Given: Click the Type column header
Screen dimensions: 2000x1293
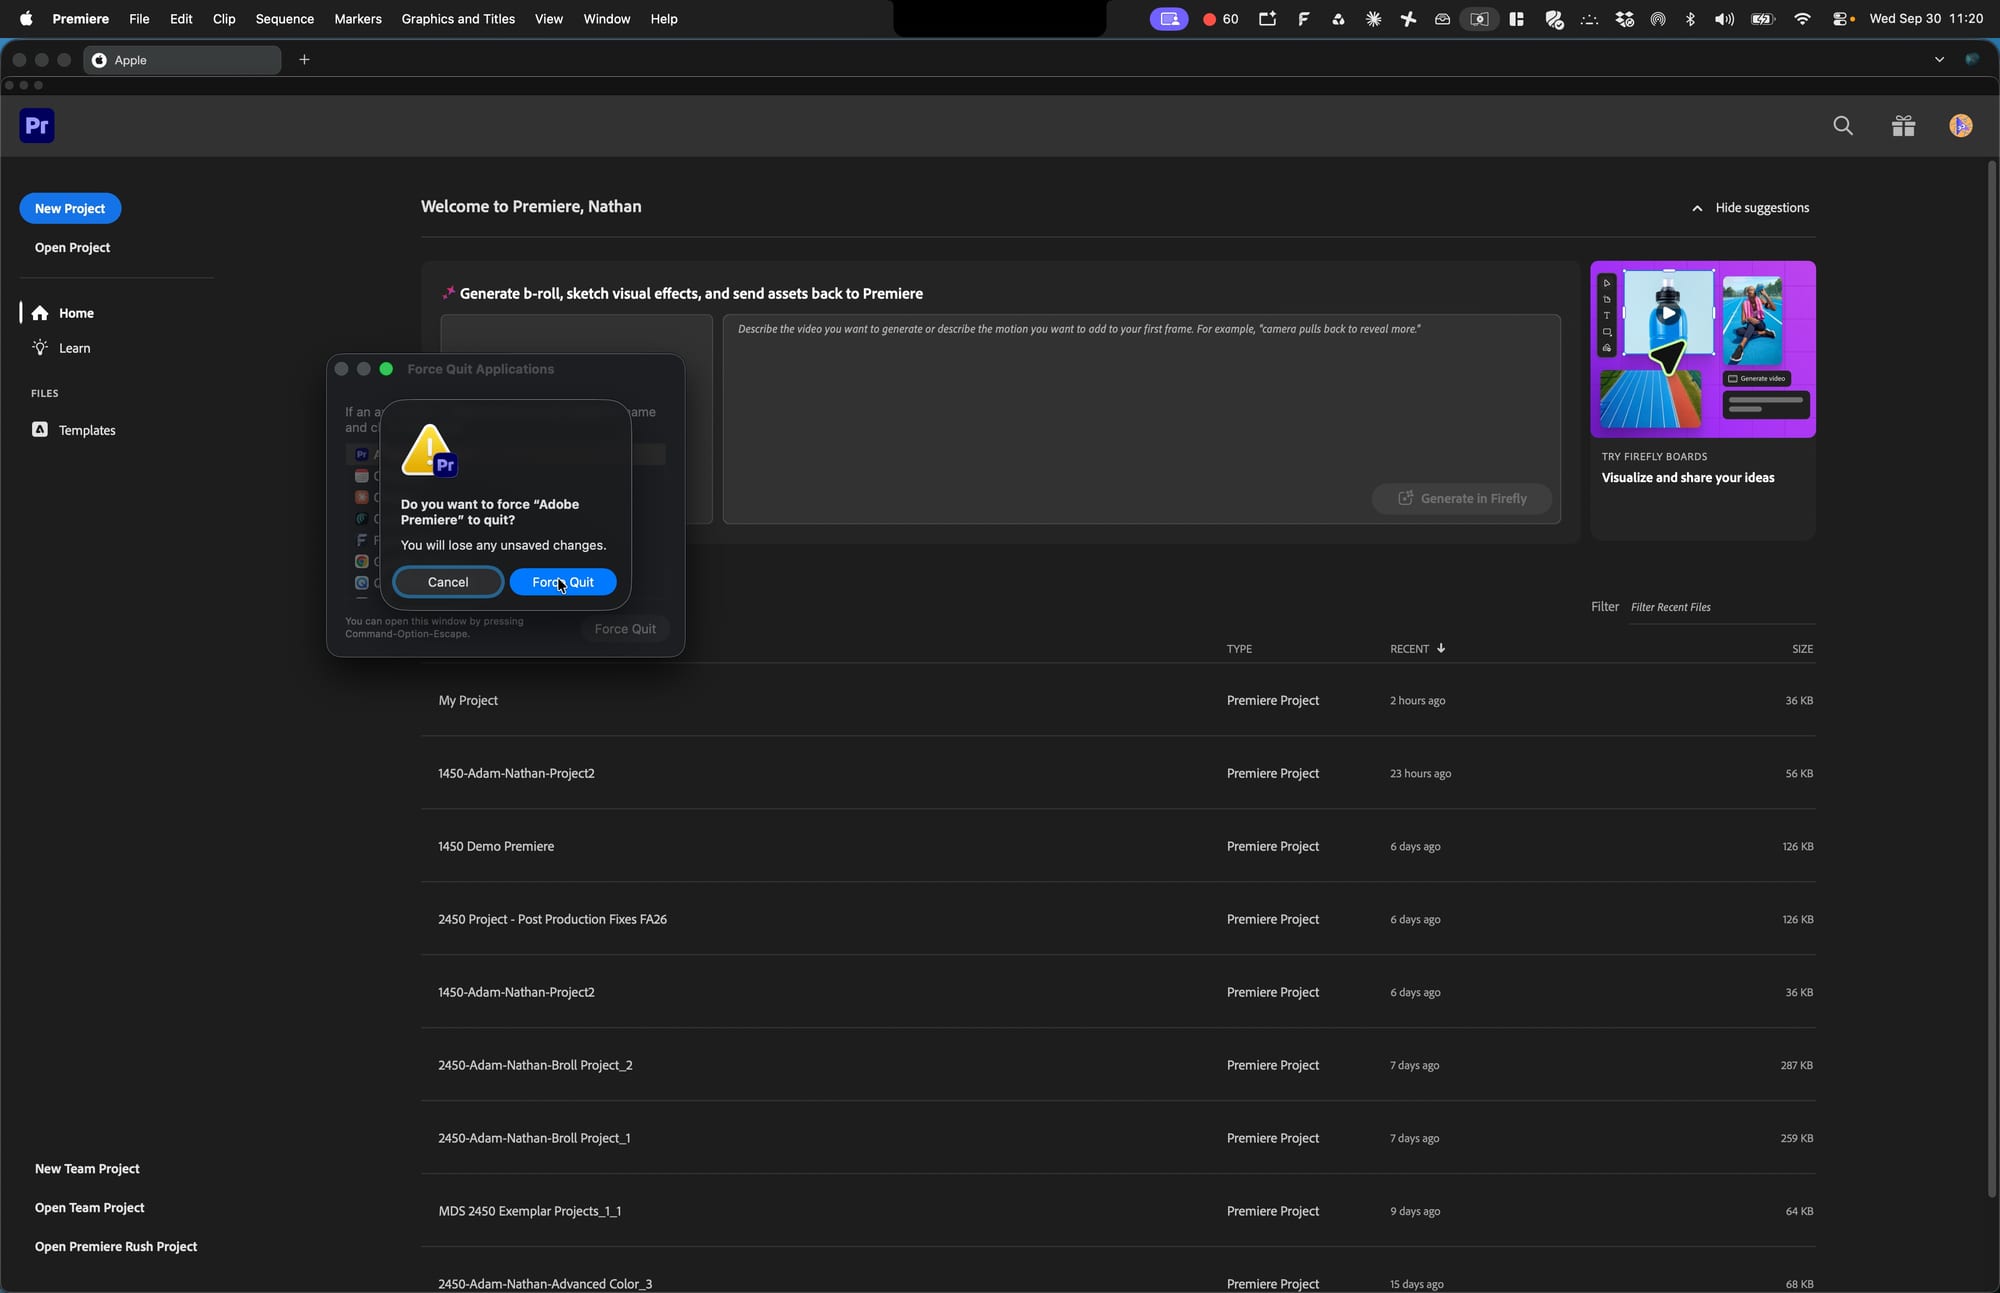Looking at the screenshot, I should point(1239,649).
